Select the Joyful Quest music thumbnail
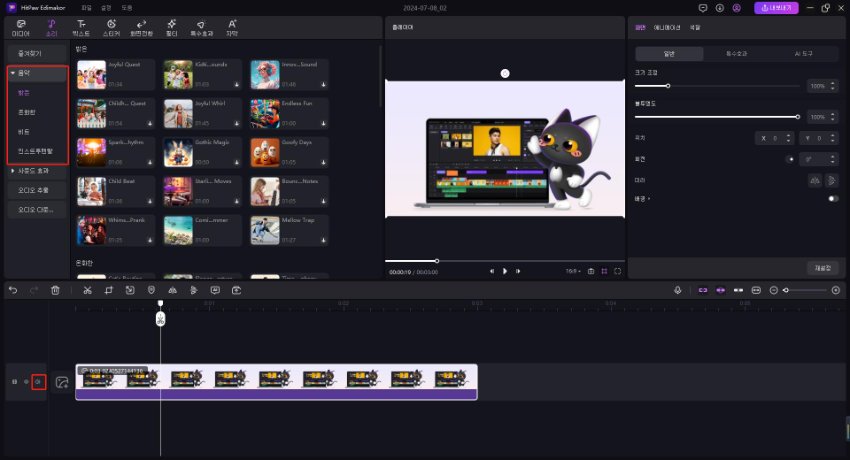Image resolution: width=850 pixels, height=460 pixels. [92, 73]
